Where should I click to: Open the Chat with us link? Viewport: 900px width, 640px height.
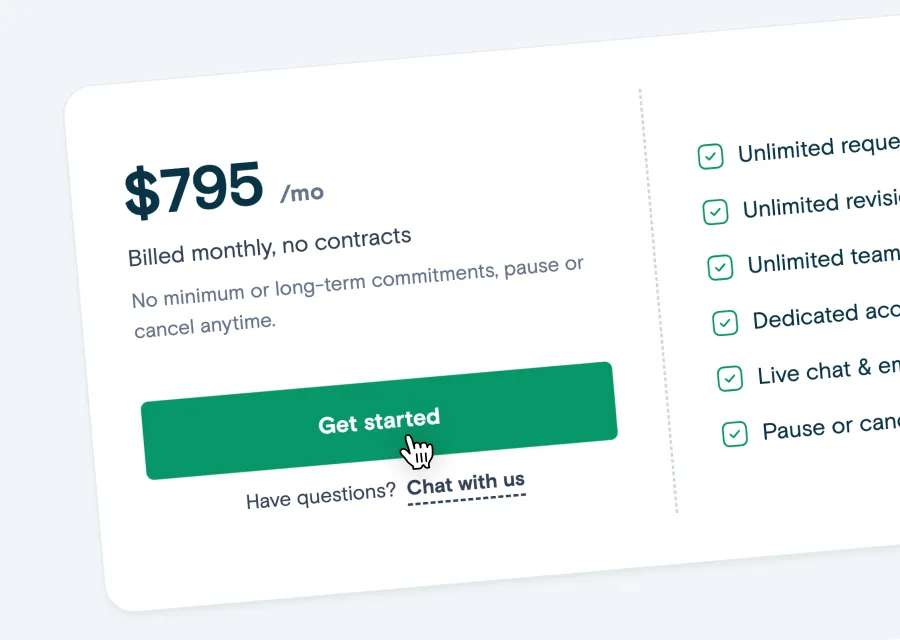point(466,483)
